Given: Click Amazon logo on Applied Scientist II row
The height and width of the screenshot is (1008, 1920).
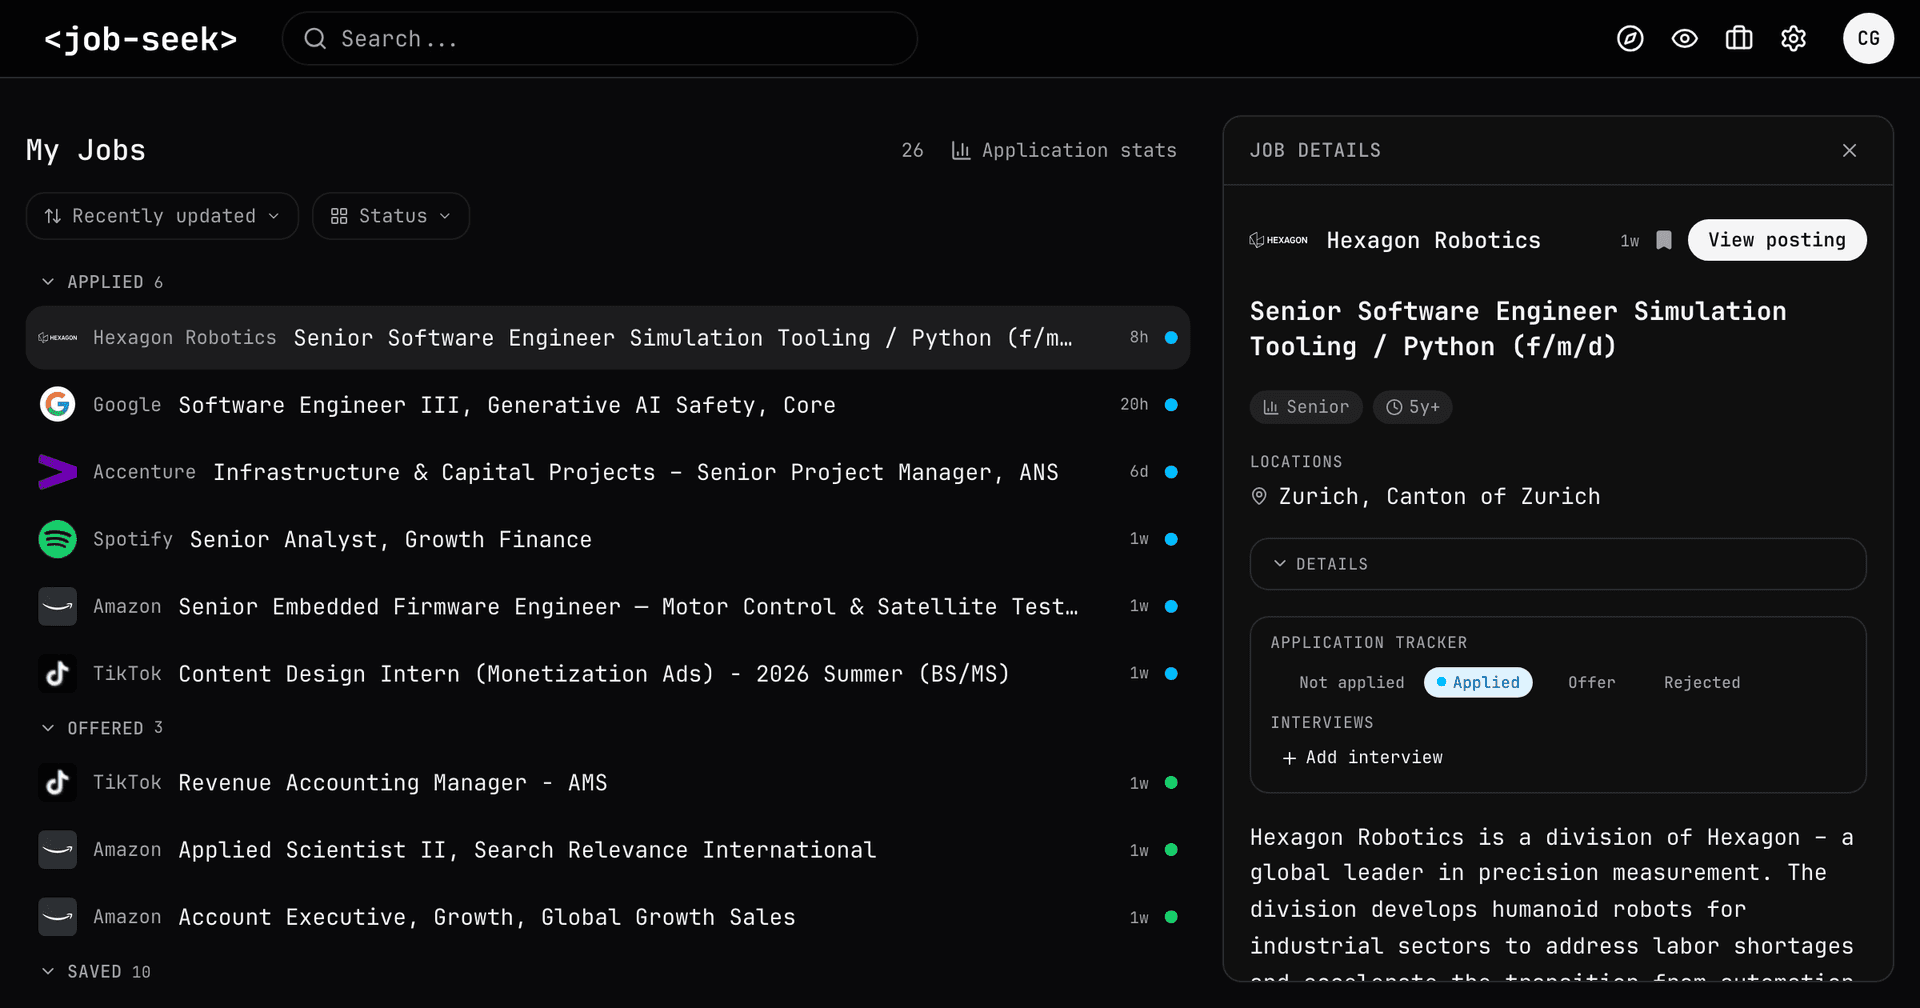Looking at the screenshot, I should [58, 849].
